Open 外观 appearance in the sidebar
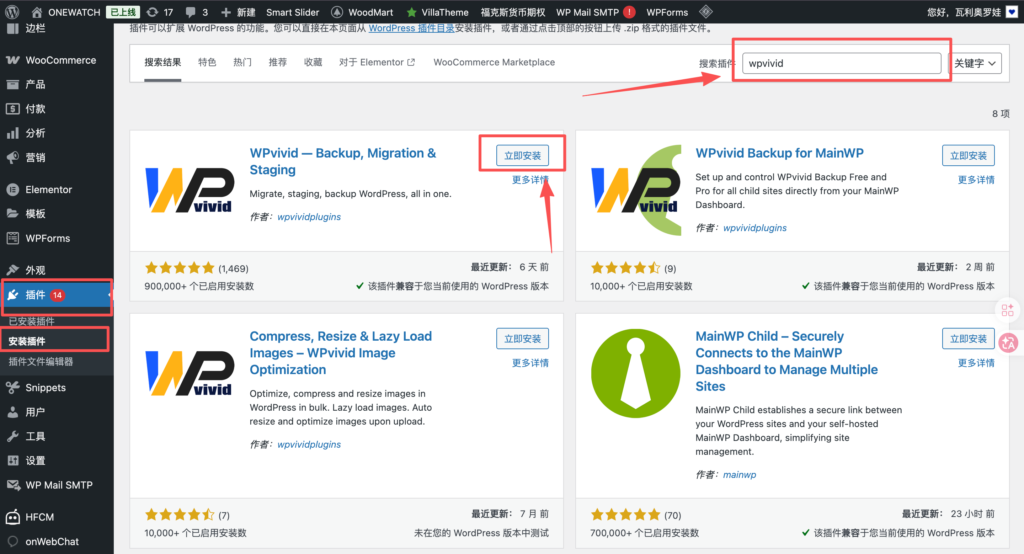The height and width of the screenshot is (554, 1024). pos(57,270)
